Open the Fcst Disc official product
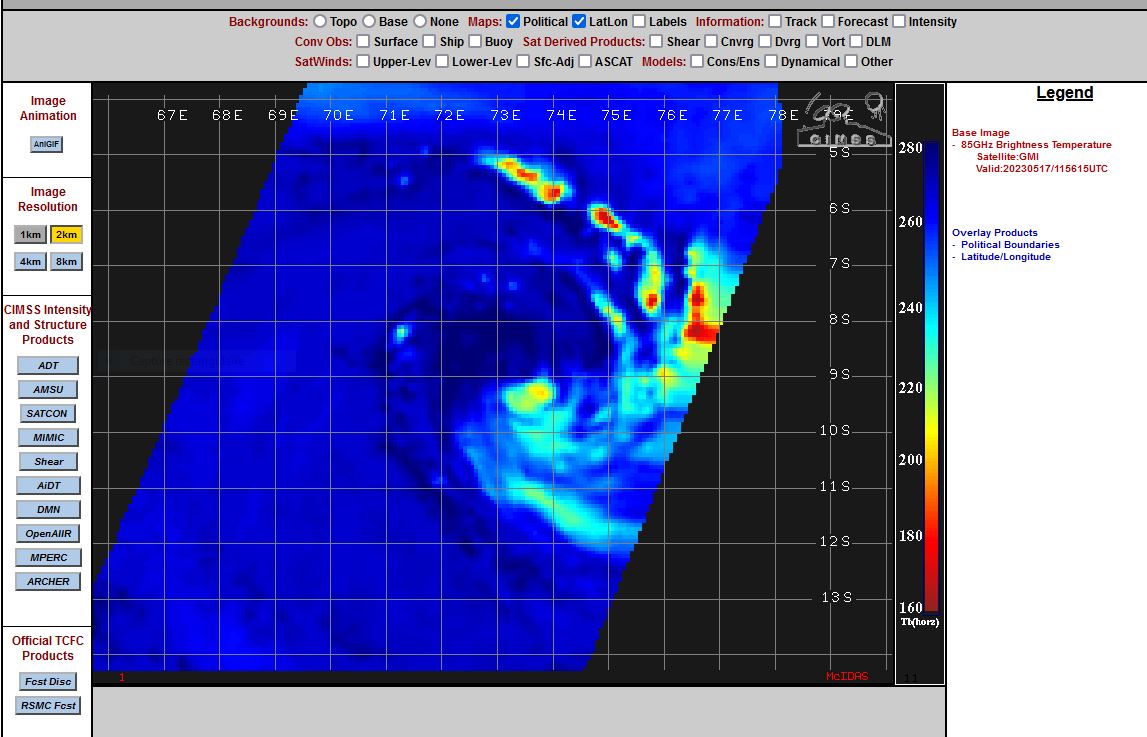Image resolution: width=1147 pixels, height=737 pixels. pyautogui.click(x=48, y=681)
